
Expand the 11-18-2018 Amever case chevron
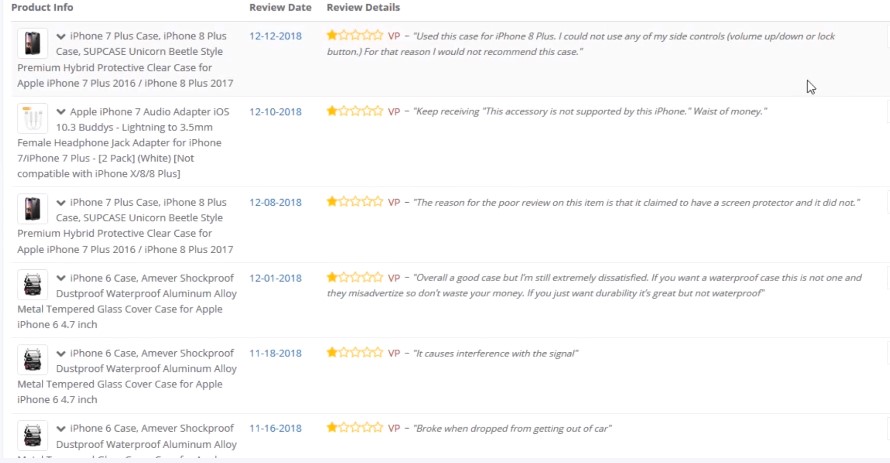61,353
